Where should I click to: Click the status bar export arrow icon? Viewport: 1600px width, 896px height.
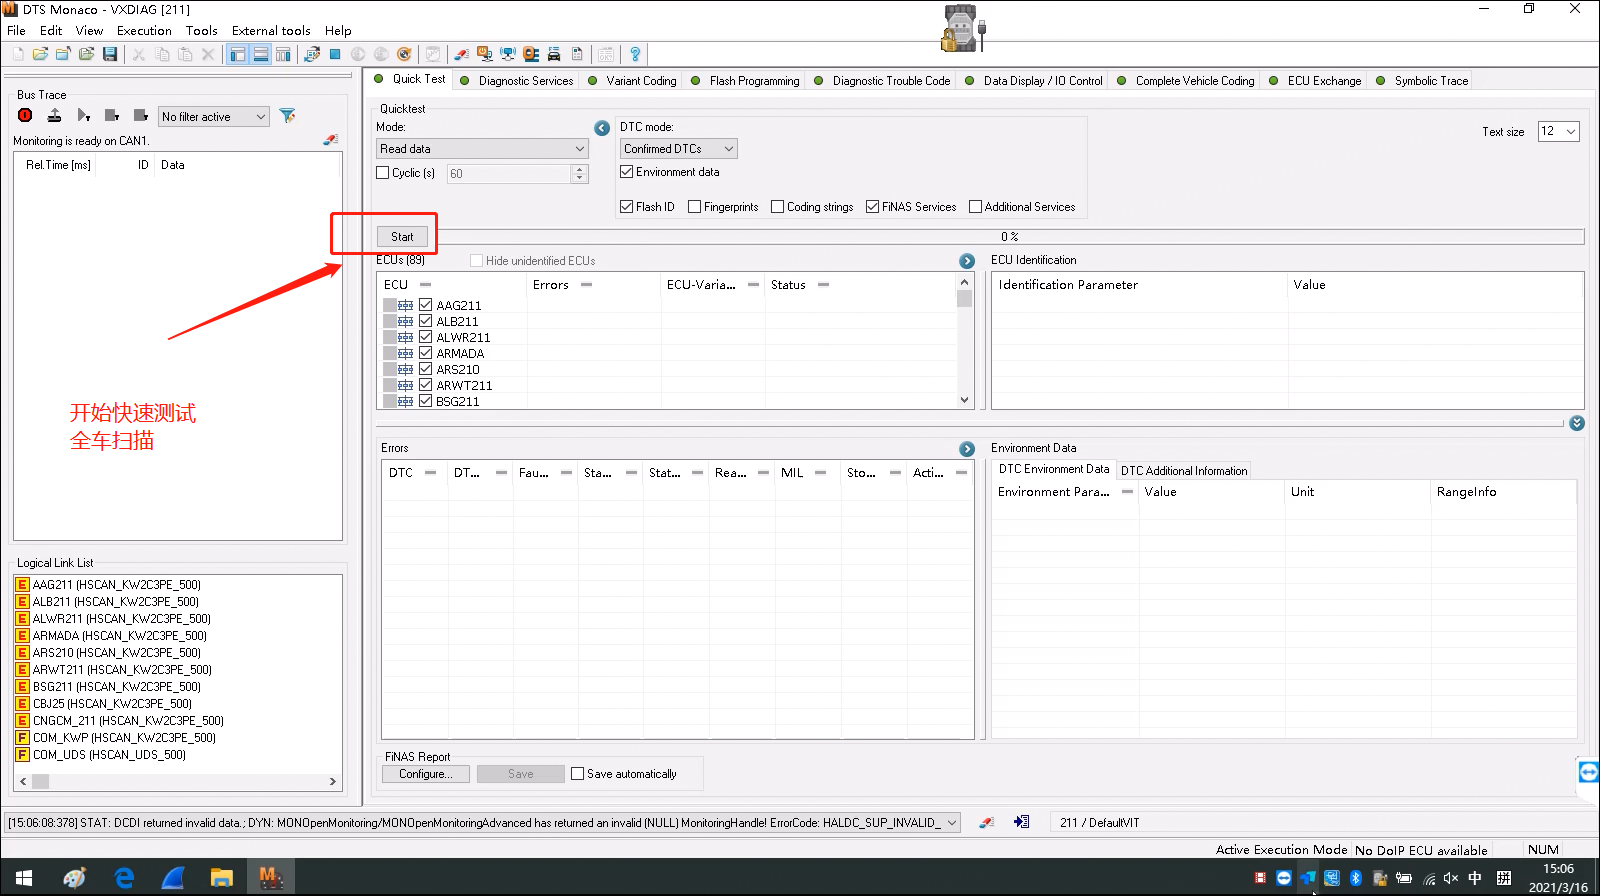point(1021,822)
